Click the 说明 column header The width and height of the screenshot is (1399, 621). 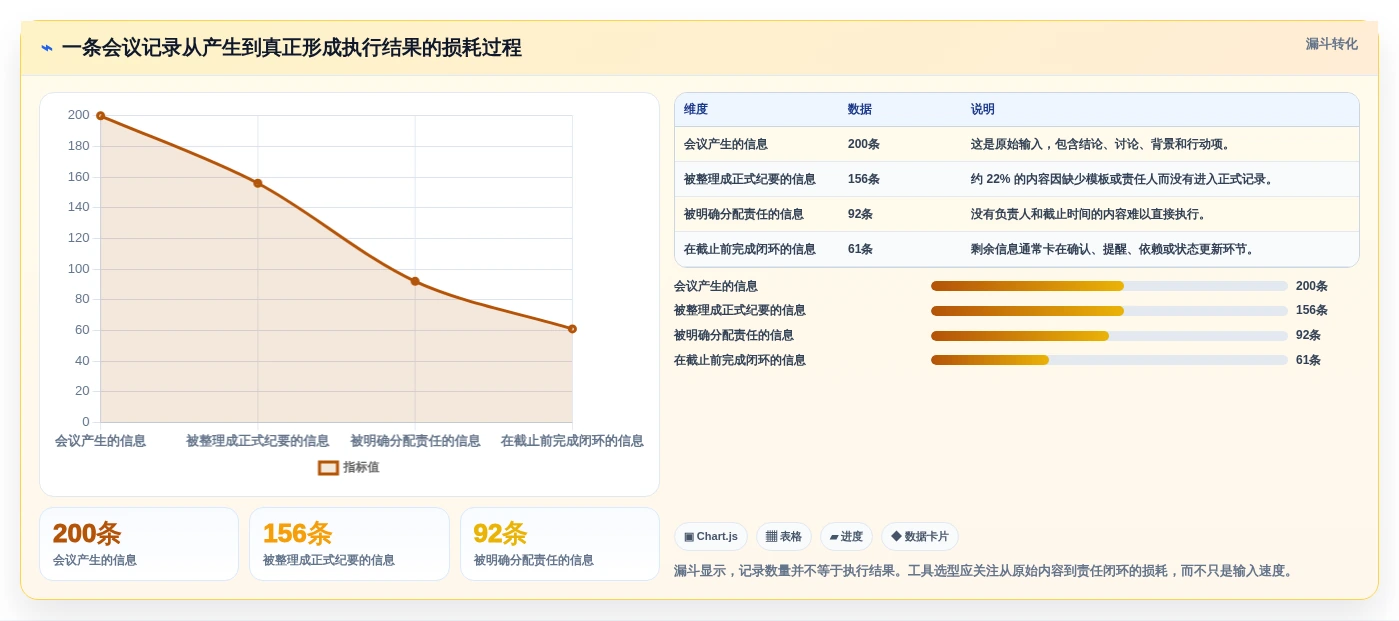982,109
